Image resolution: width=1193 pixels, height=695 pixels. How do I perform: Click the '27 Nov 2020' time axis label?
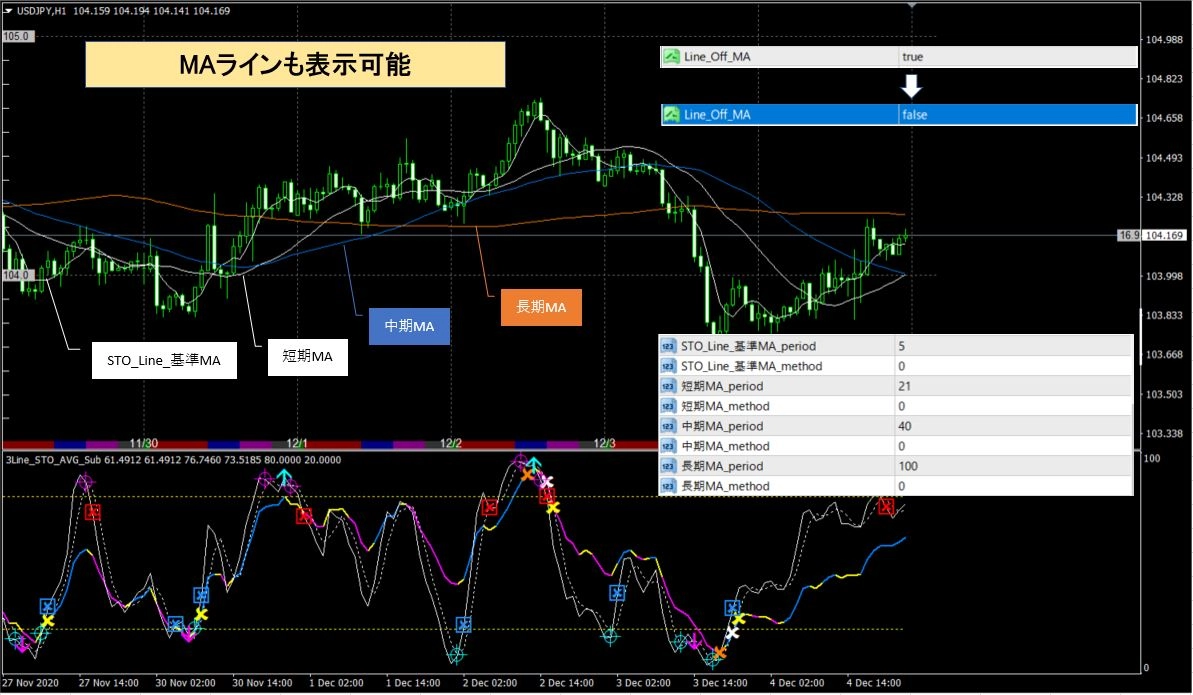[30, 683]
